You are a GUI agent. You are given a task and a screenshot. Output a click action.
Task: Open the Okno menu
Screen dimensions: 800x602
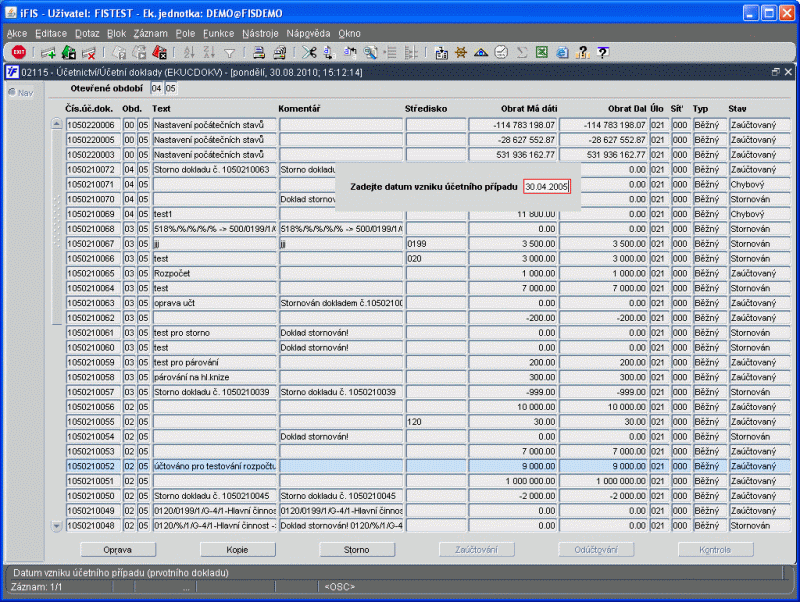click(x=349, y=33)
